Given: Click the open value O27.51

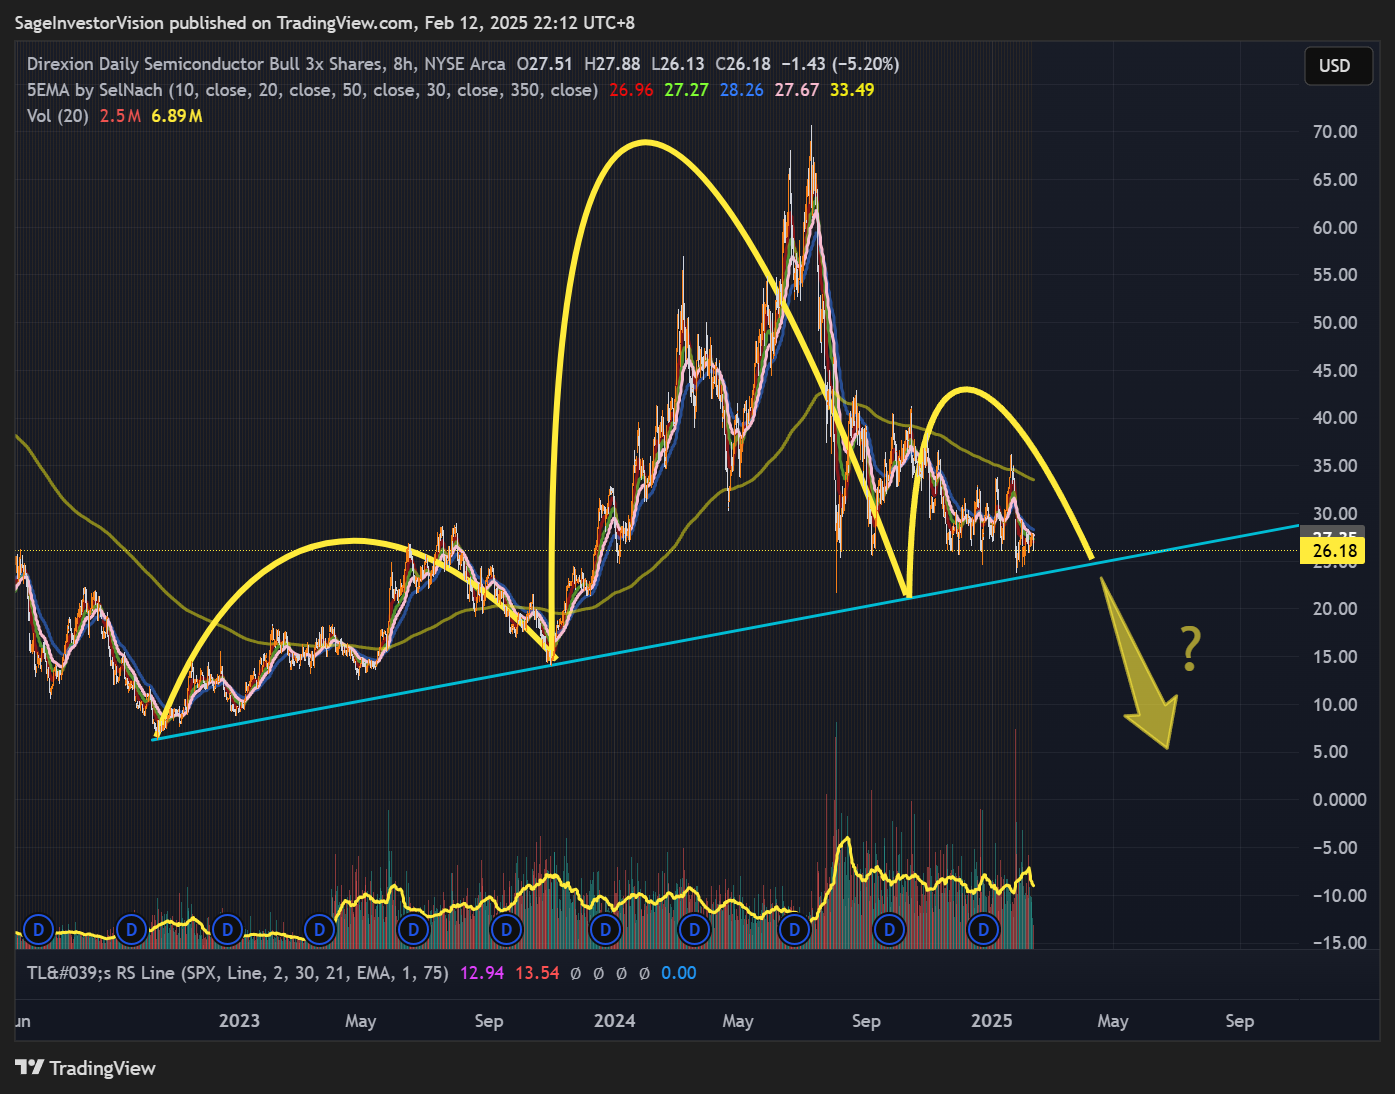Looking at the screenshot, I should click(x=545, y=64).
